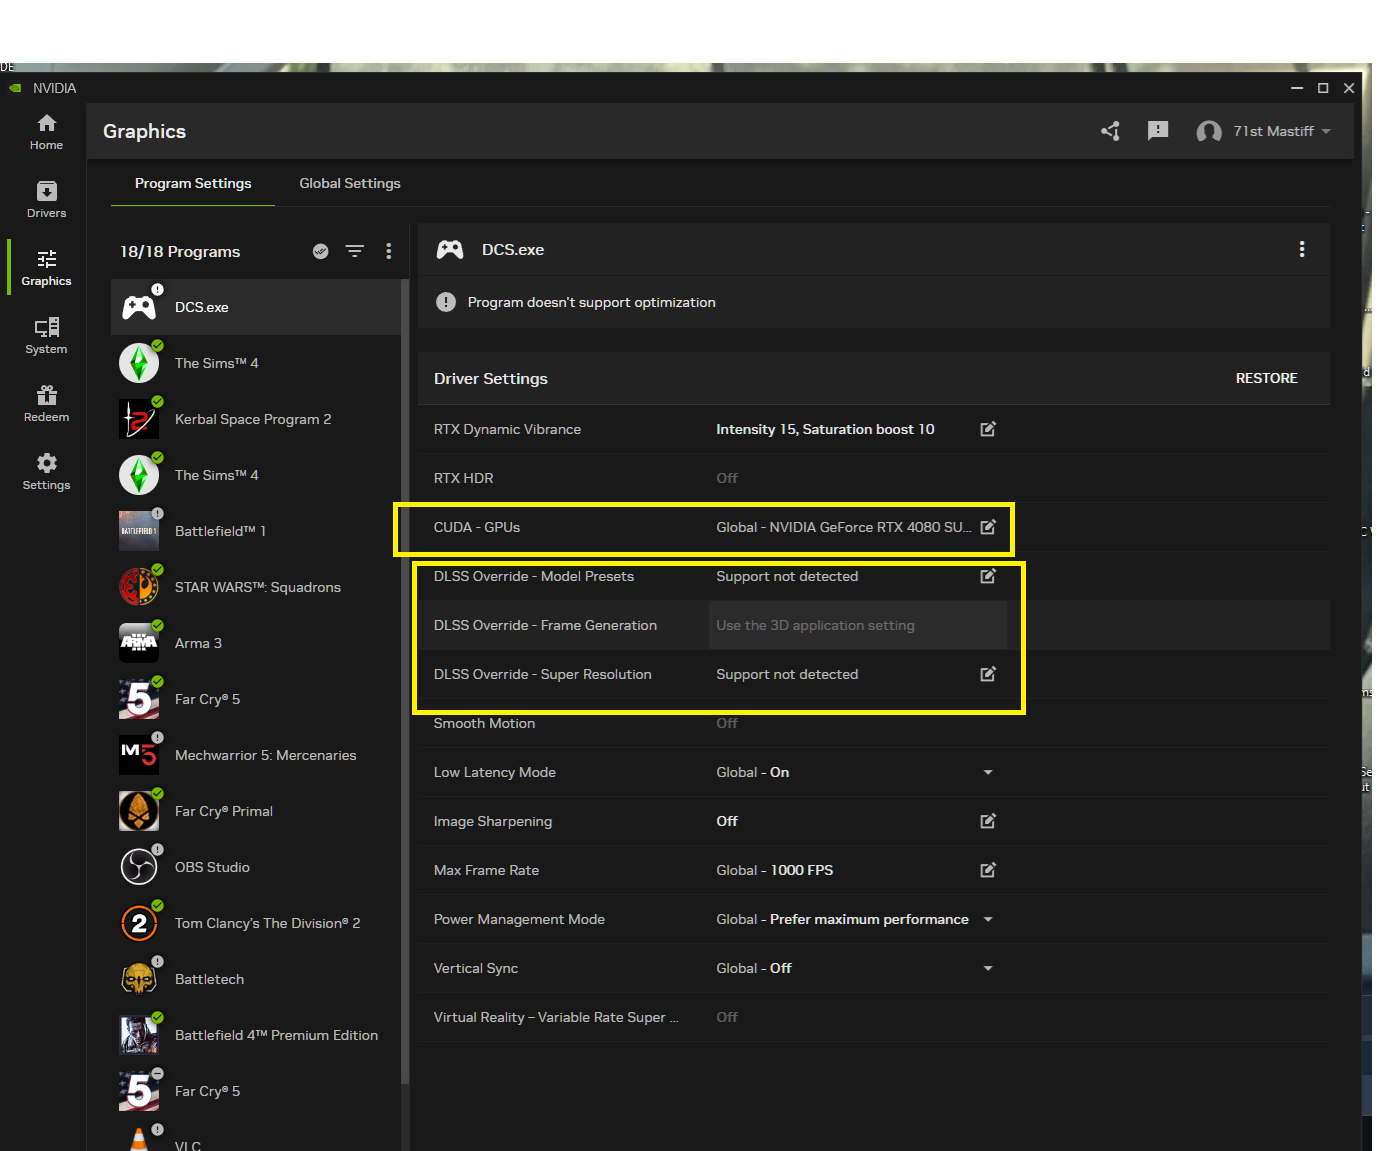The width and height of the screenshot is (1380, 1151).
Task: Select the Program Settings tab
Action: coord(193,183)
